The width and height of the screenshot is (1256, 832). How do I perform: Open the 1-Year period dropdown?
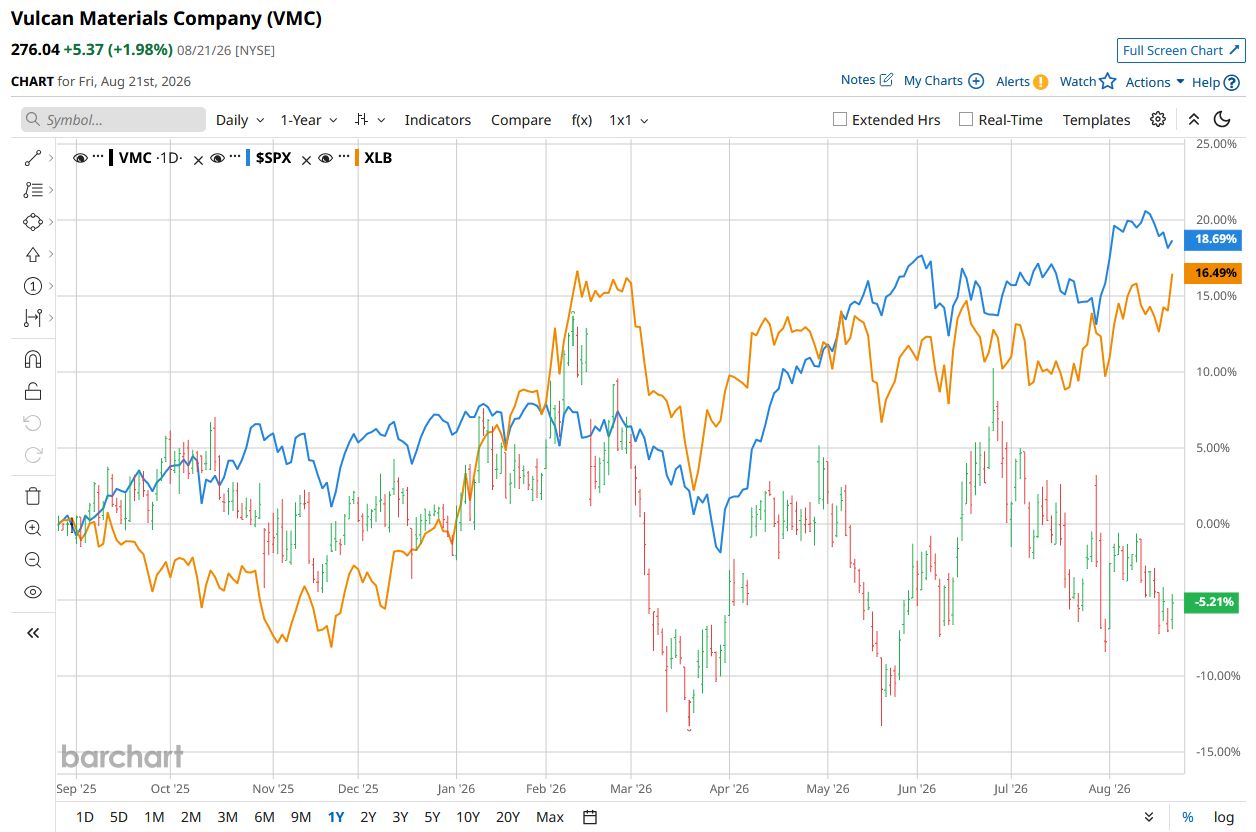tap(308, 120)
